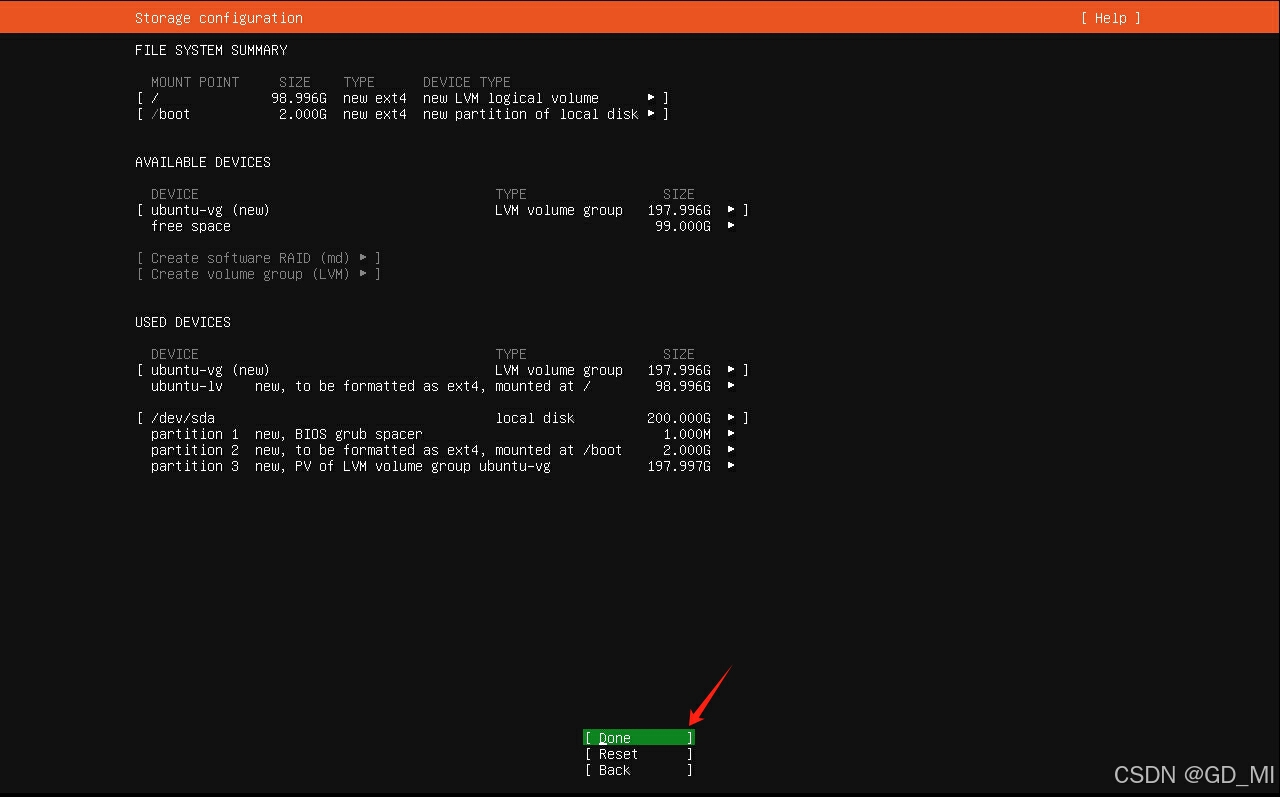The image size is (1280, 797).
Task: Click the USED DEVICES heading
Action: pos(183,322)
